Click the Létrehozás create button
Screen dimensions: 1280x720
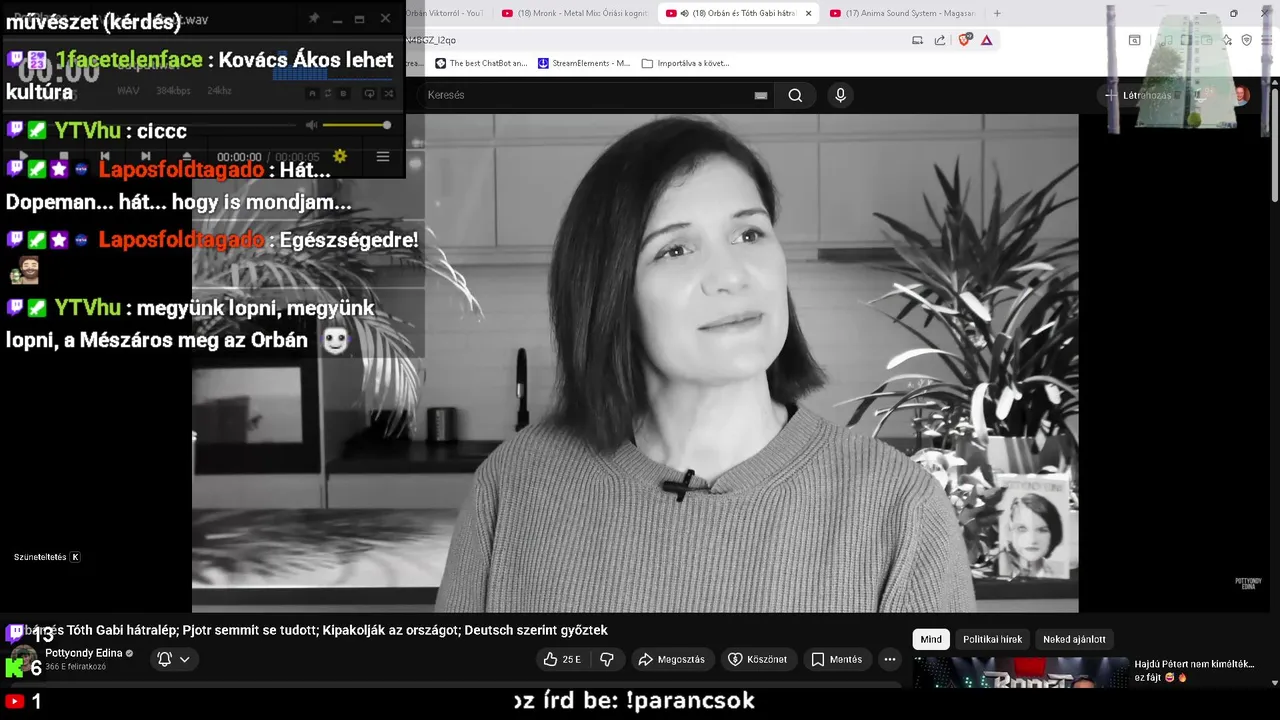(x=1140, y=95)
